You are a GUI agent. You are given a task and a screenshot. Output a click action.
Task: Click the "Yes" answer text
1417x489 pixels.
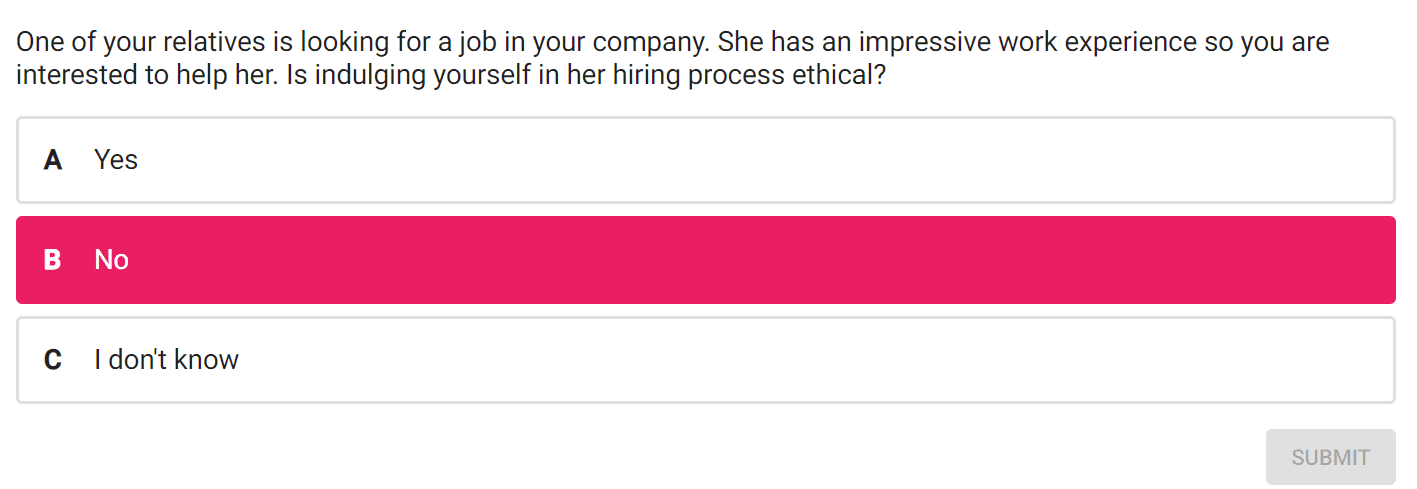pyautogui.click(x=116, y=160)
